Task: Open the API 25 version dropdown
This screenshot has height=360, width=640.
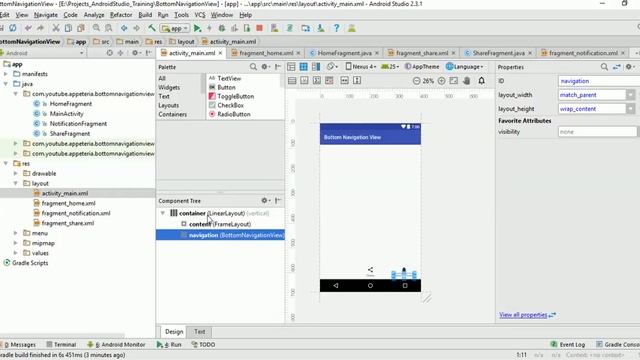Action: click(390, 67)
